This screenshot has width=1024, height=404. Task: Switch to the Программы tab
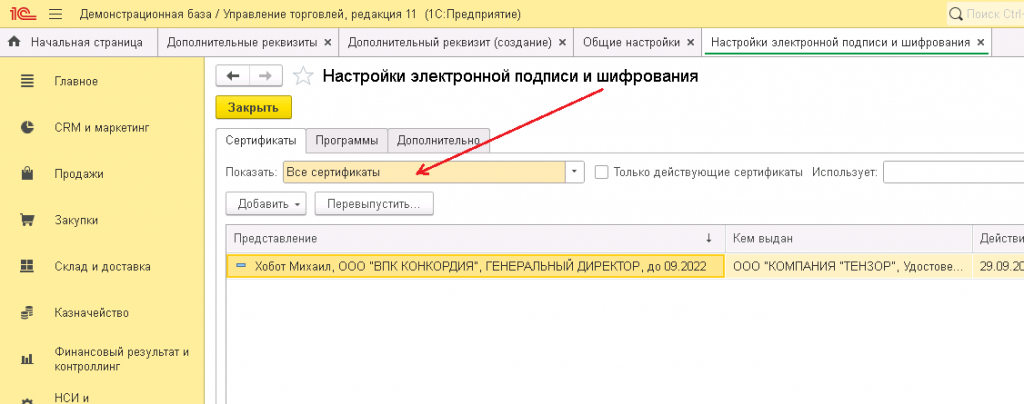pos(346,141)
